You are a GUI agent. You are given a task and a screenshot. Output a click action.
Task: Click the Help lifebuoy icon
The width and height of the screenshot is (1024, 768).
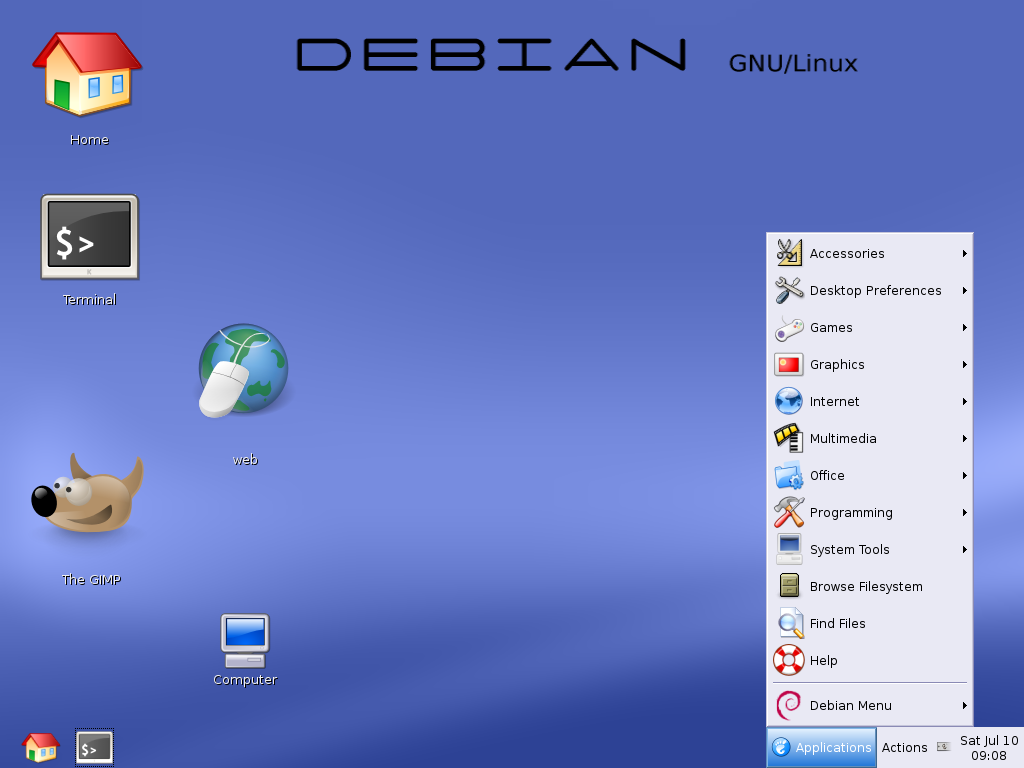pyautogui.click(x=789, y=660)
